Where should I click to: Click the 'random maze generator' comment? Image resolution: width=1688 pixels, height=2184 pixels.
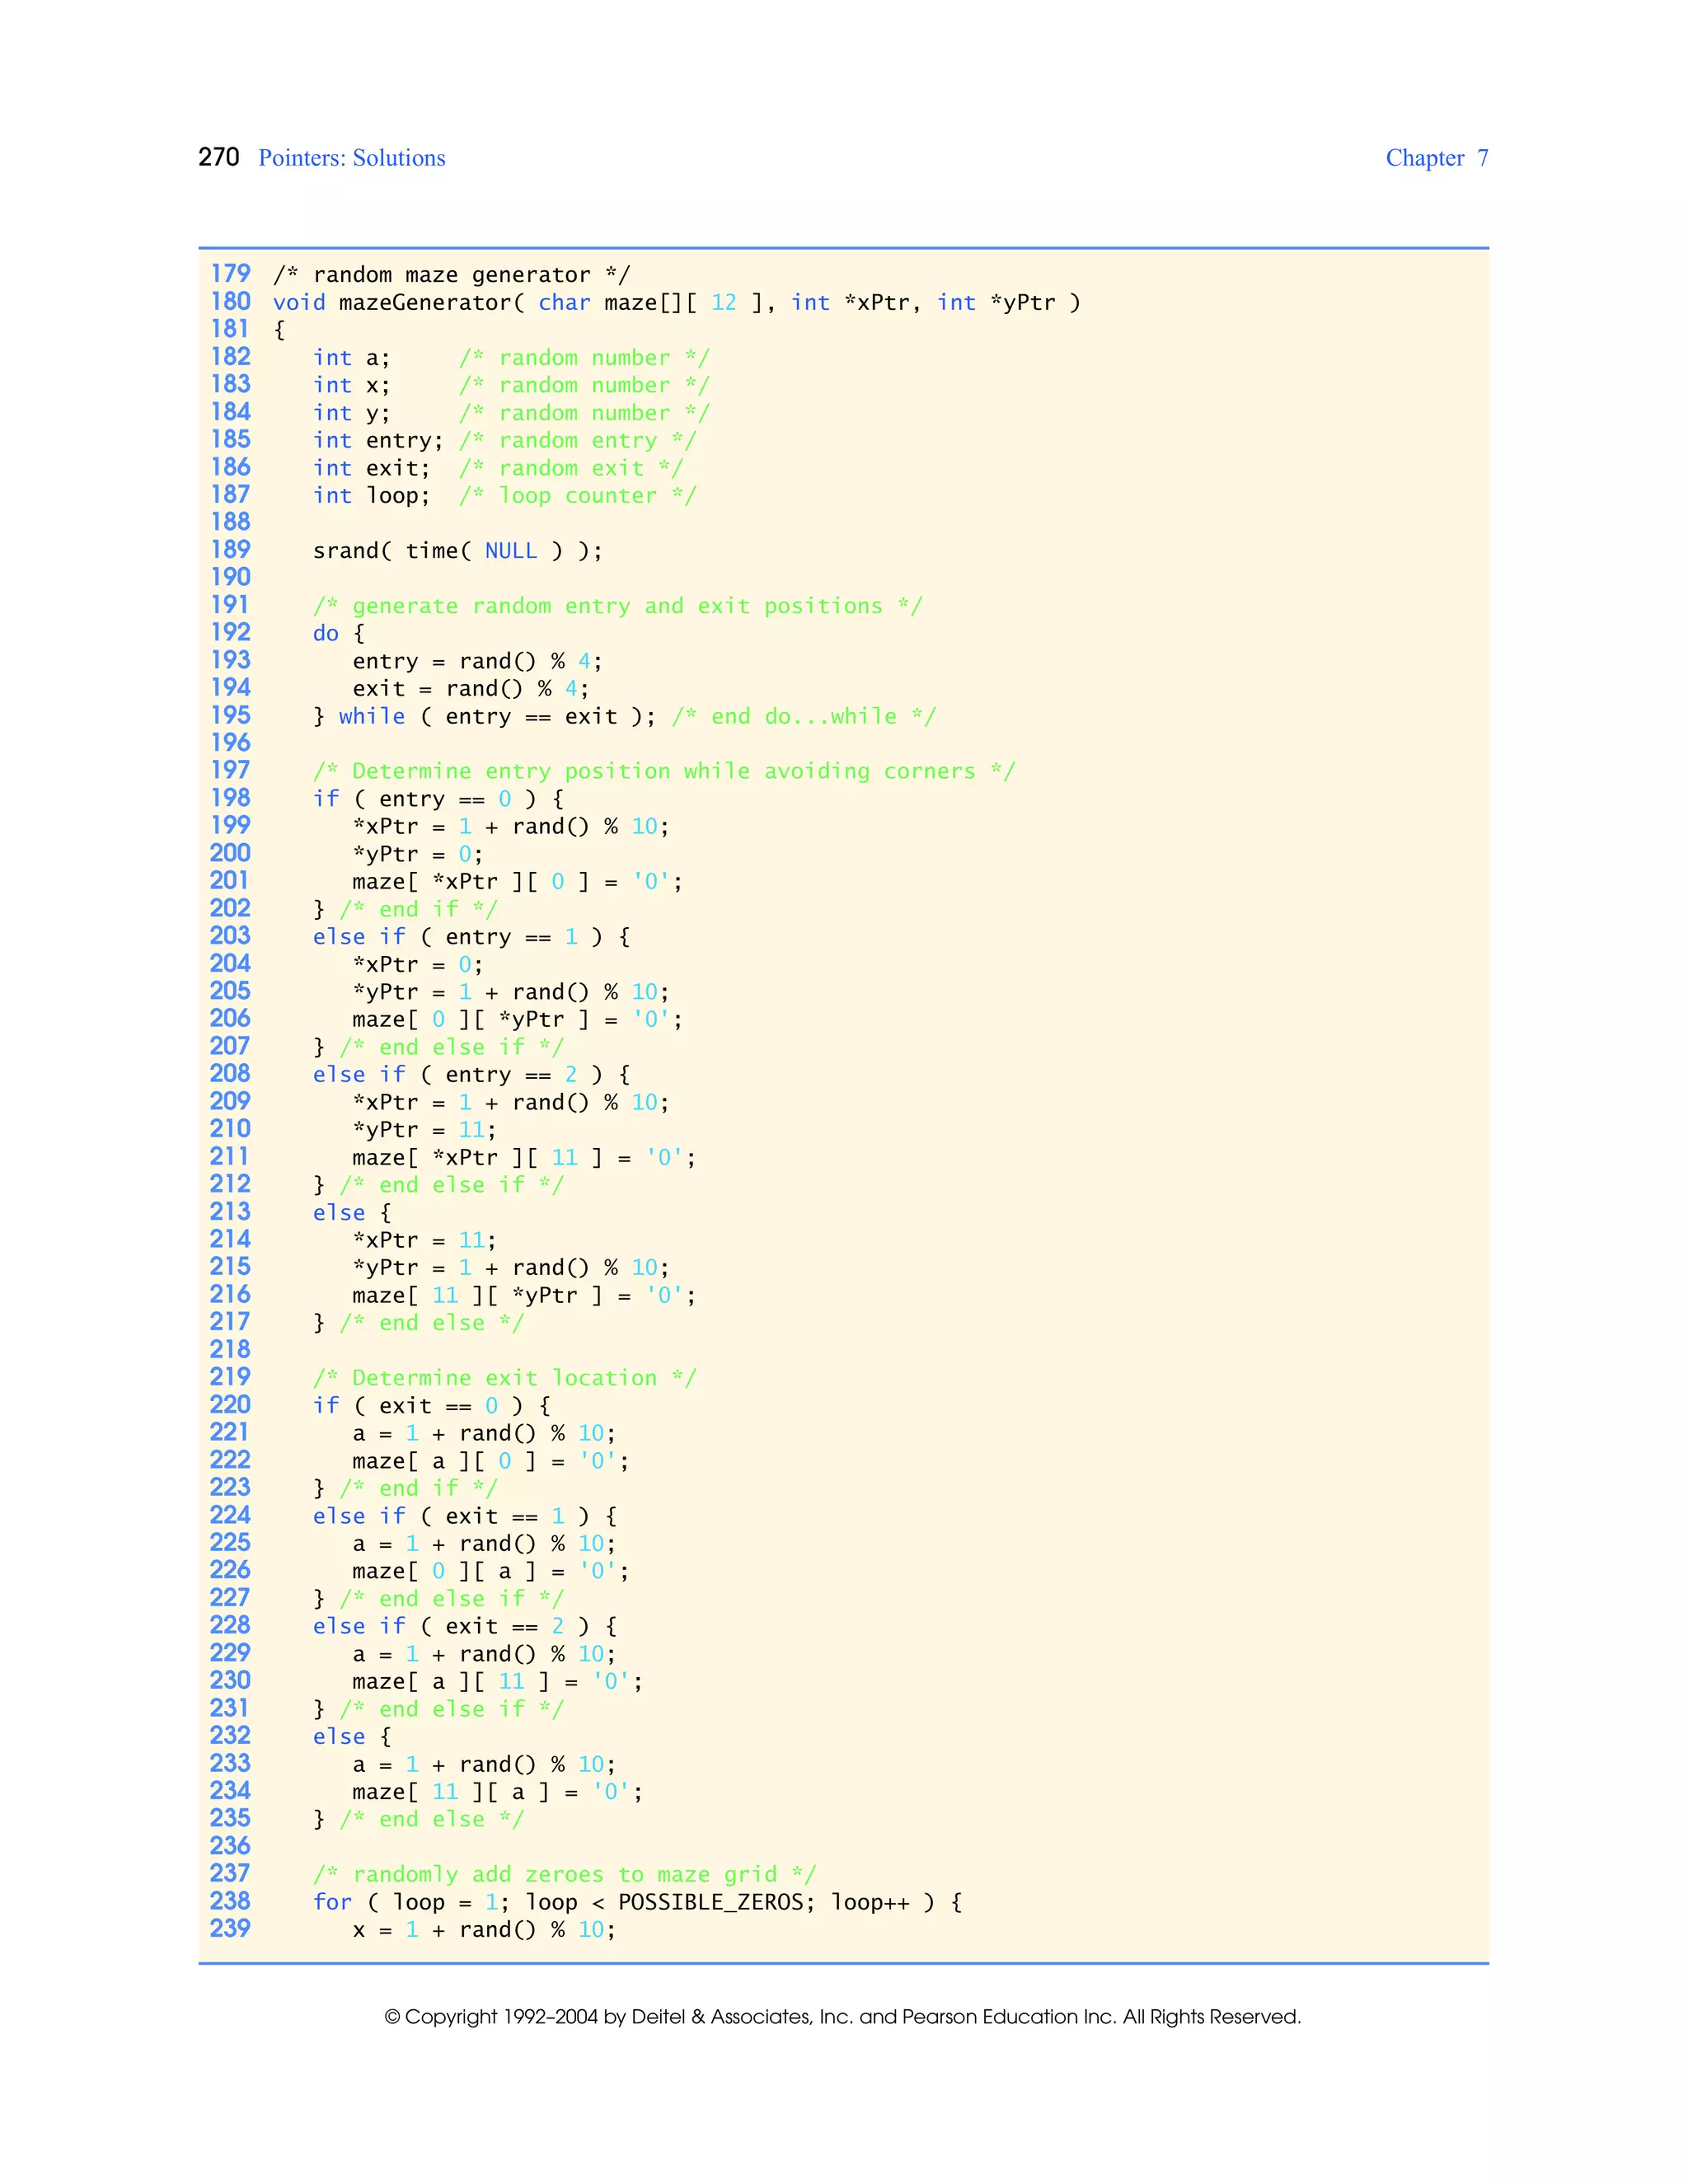coord(451,275)
